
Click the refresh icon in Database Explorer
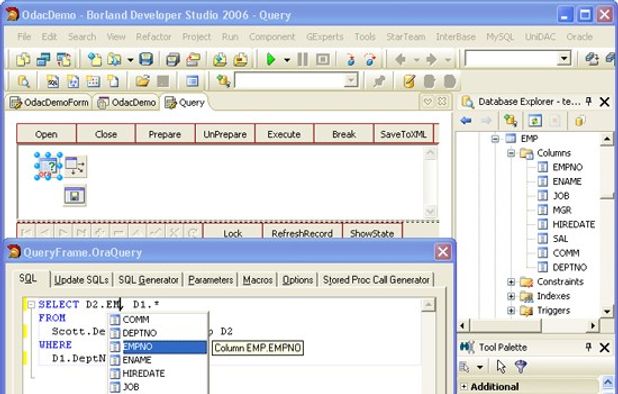[x=535, y=121]
